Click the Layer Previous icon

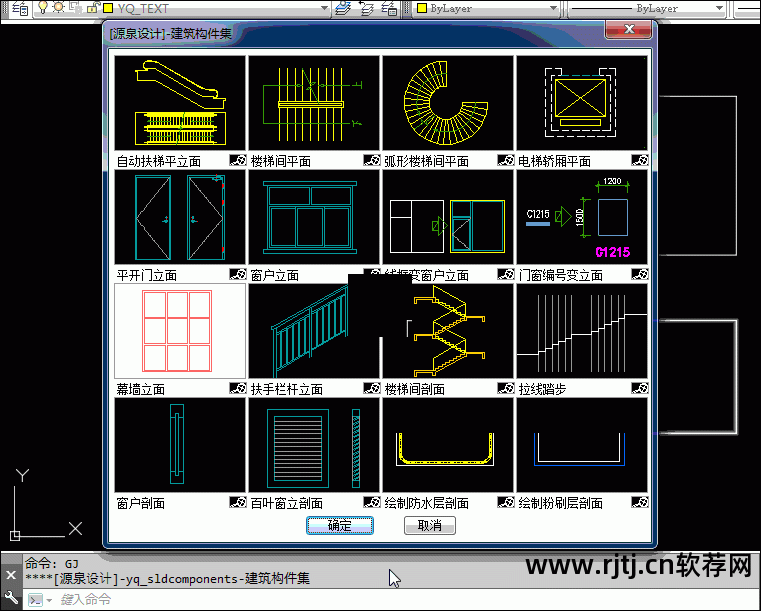click(x=366, y=8)
